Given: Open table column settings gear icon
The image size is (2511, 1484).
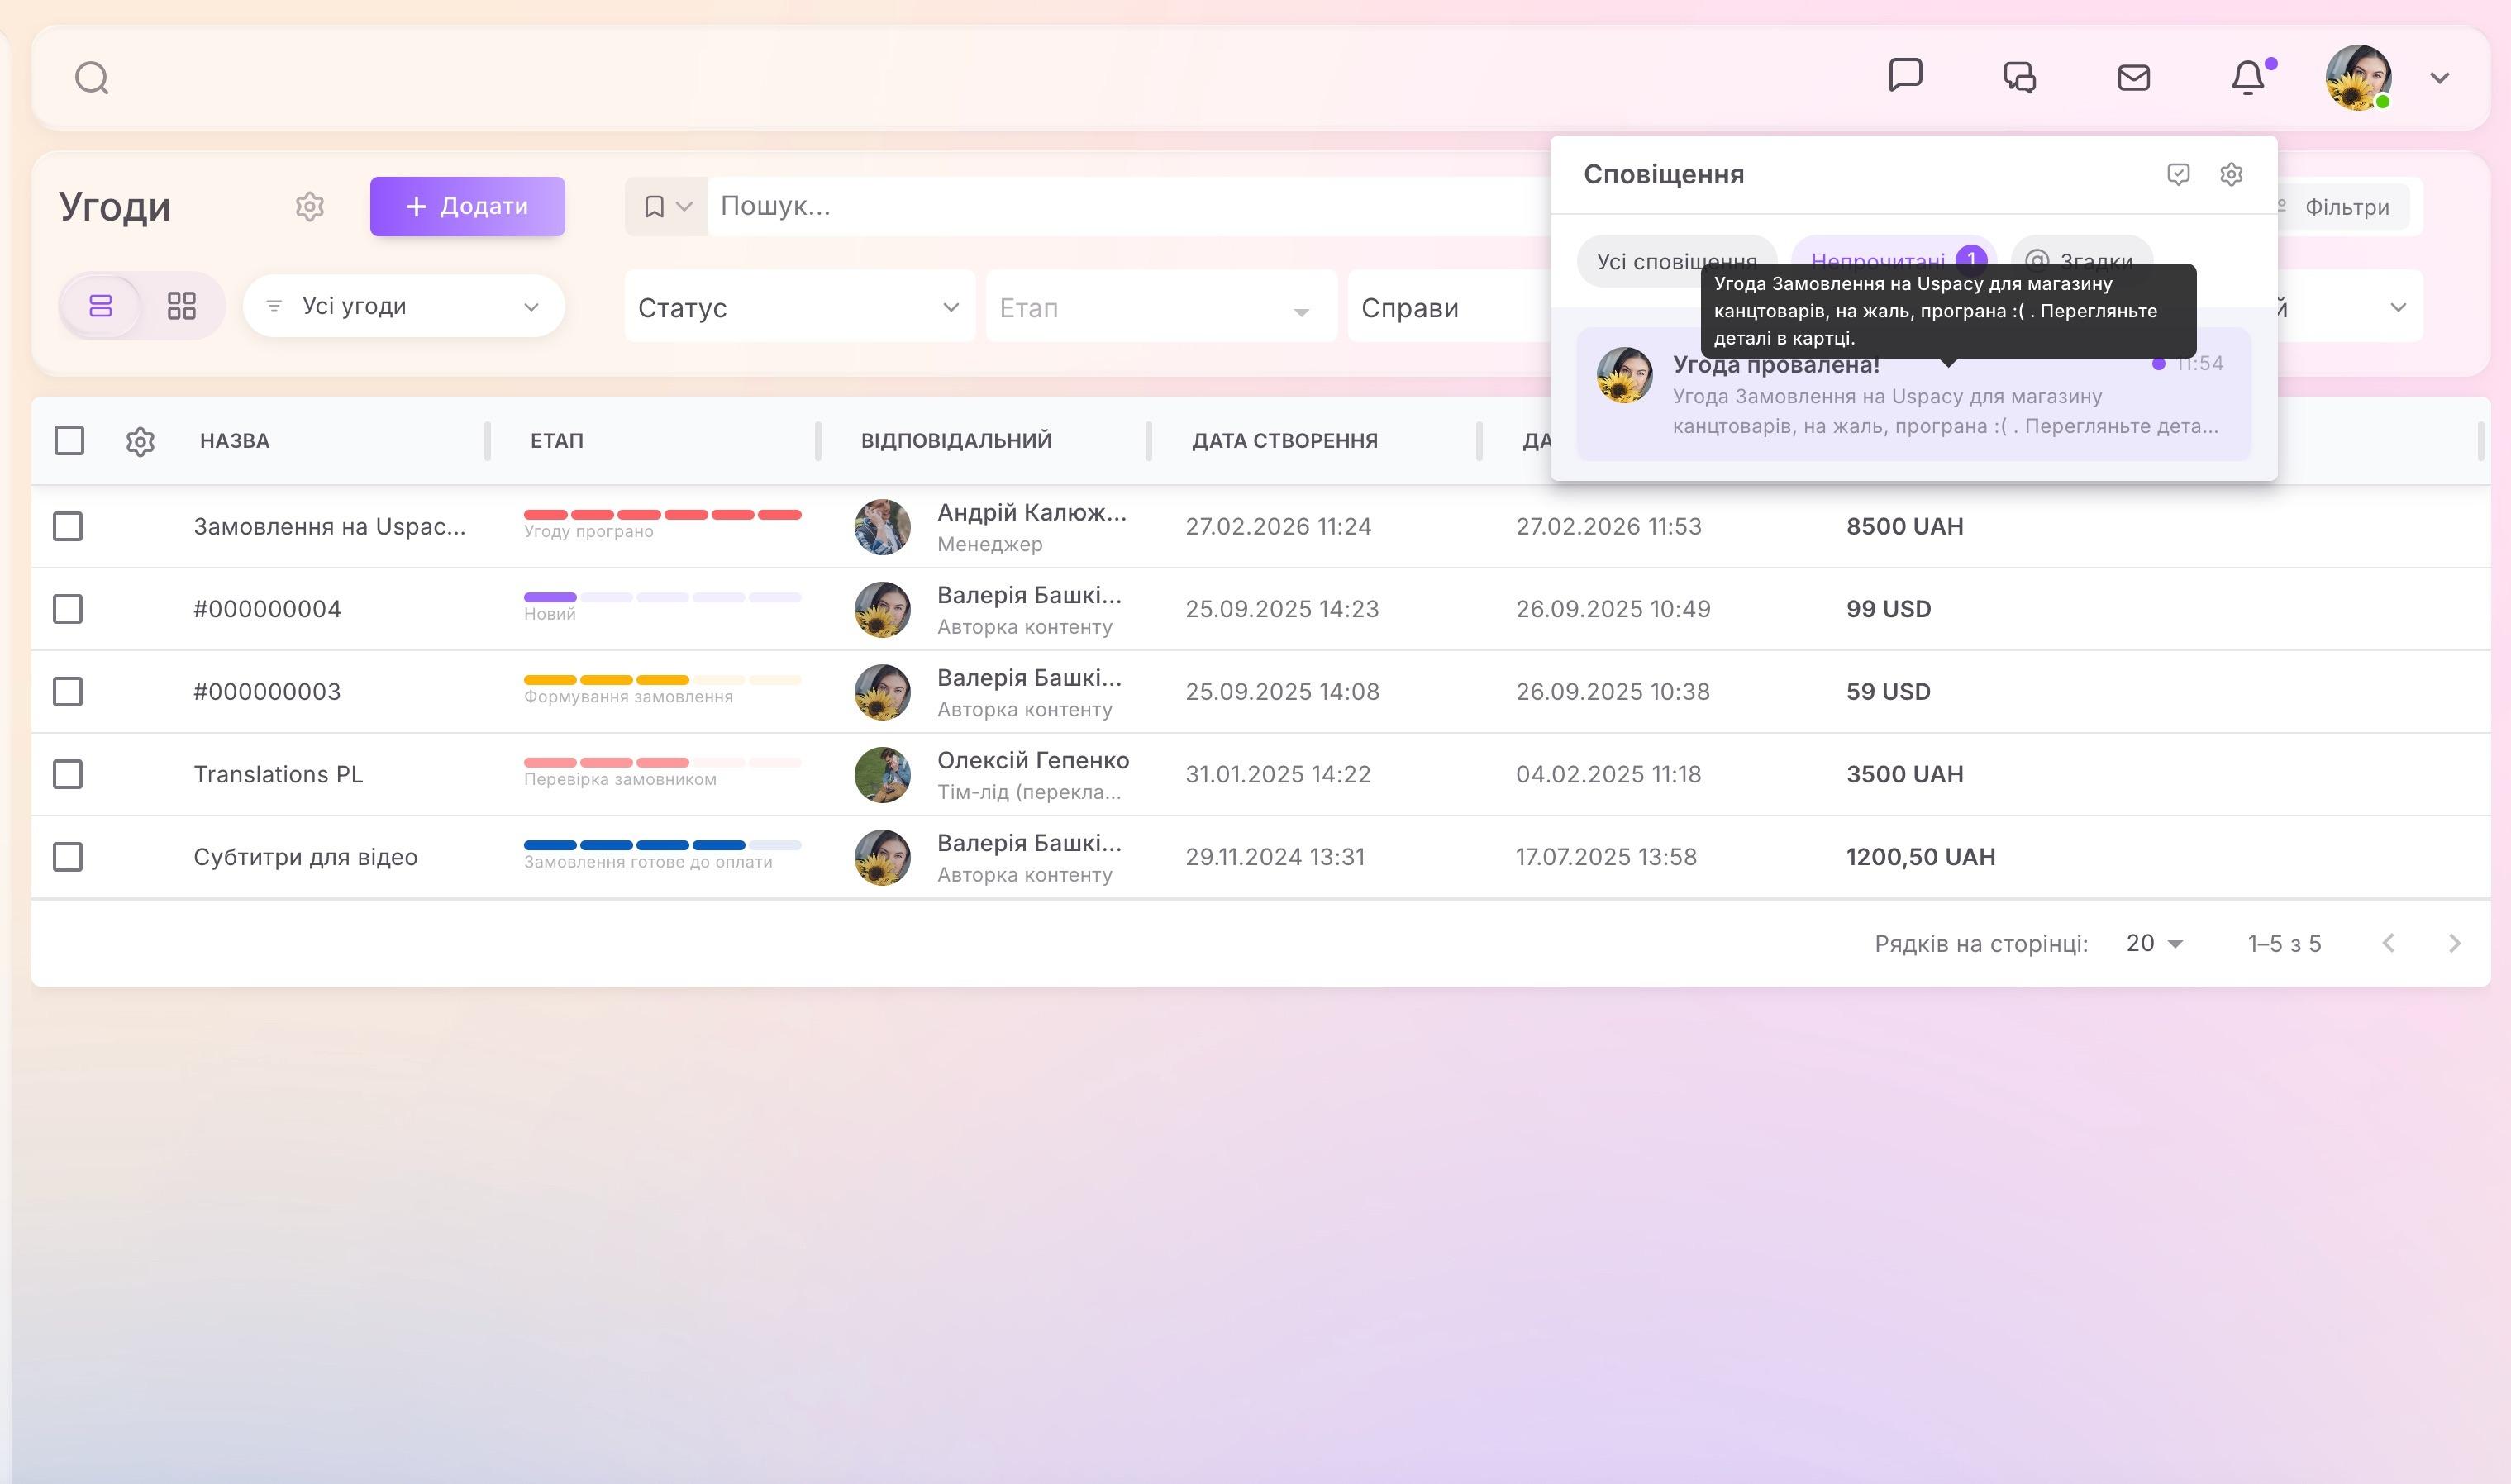Looking at the screenshot, I should (140, 441).
